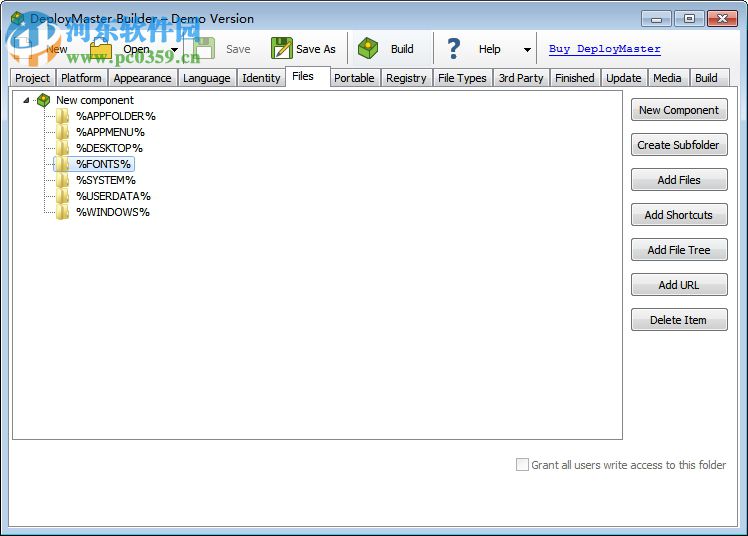Click the Create Subfolder button
The image size is (748, 536).
point(679,144)
